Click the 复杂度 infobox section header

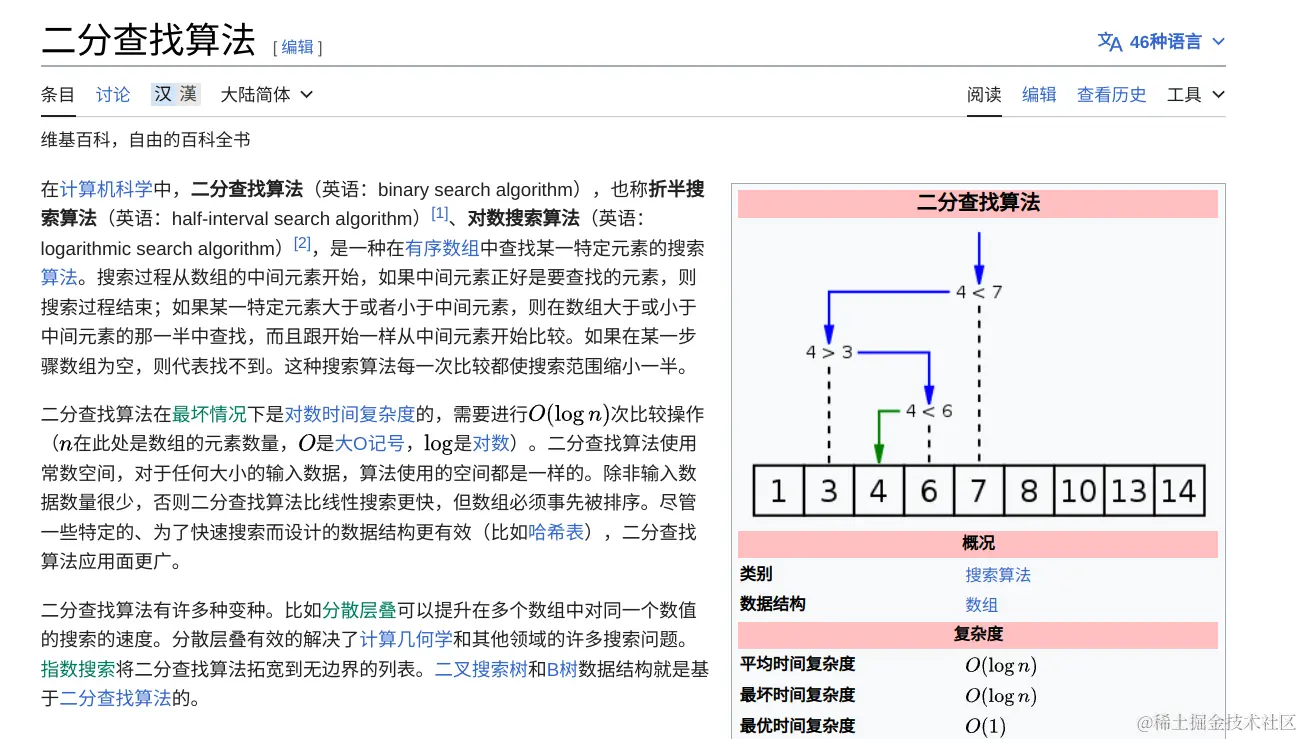978,635
